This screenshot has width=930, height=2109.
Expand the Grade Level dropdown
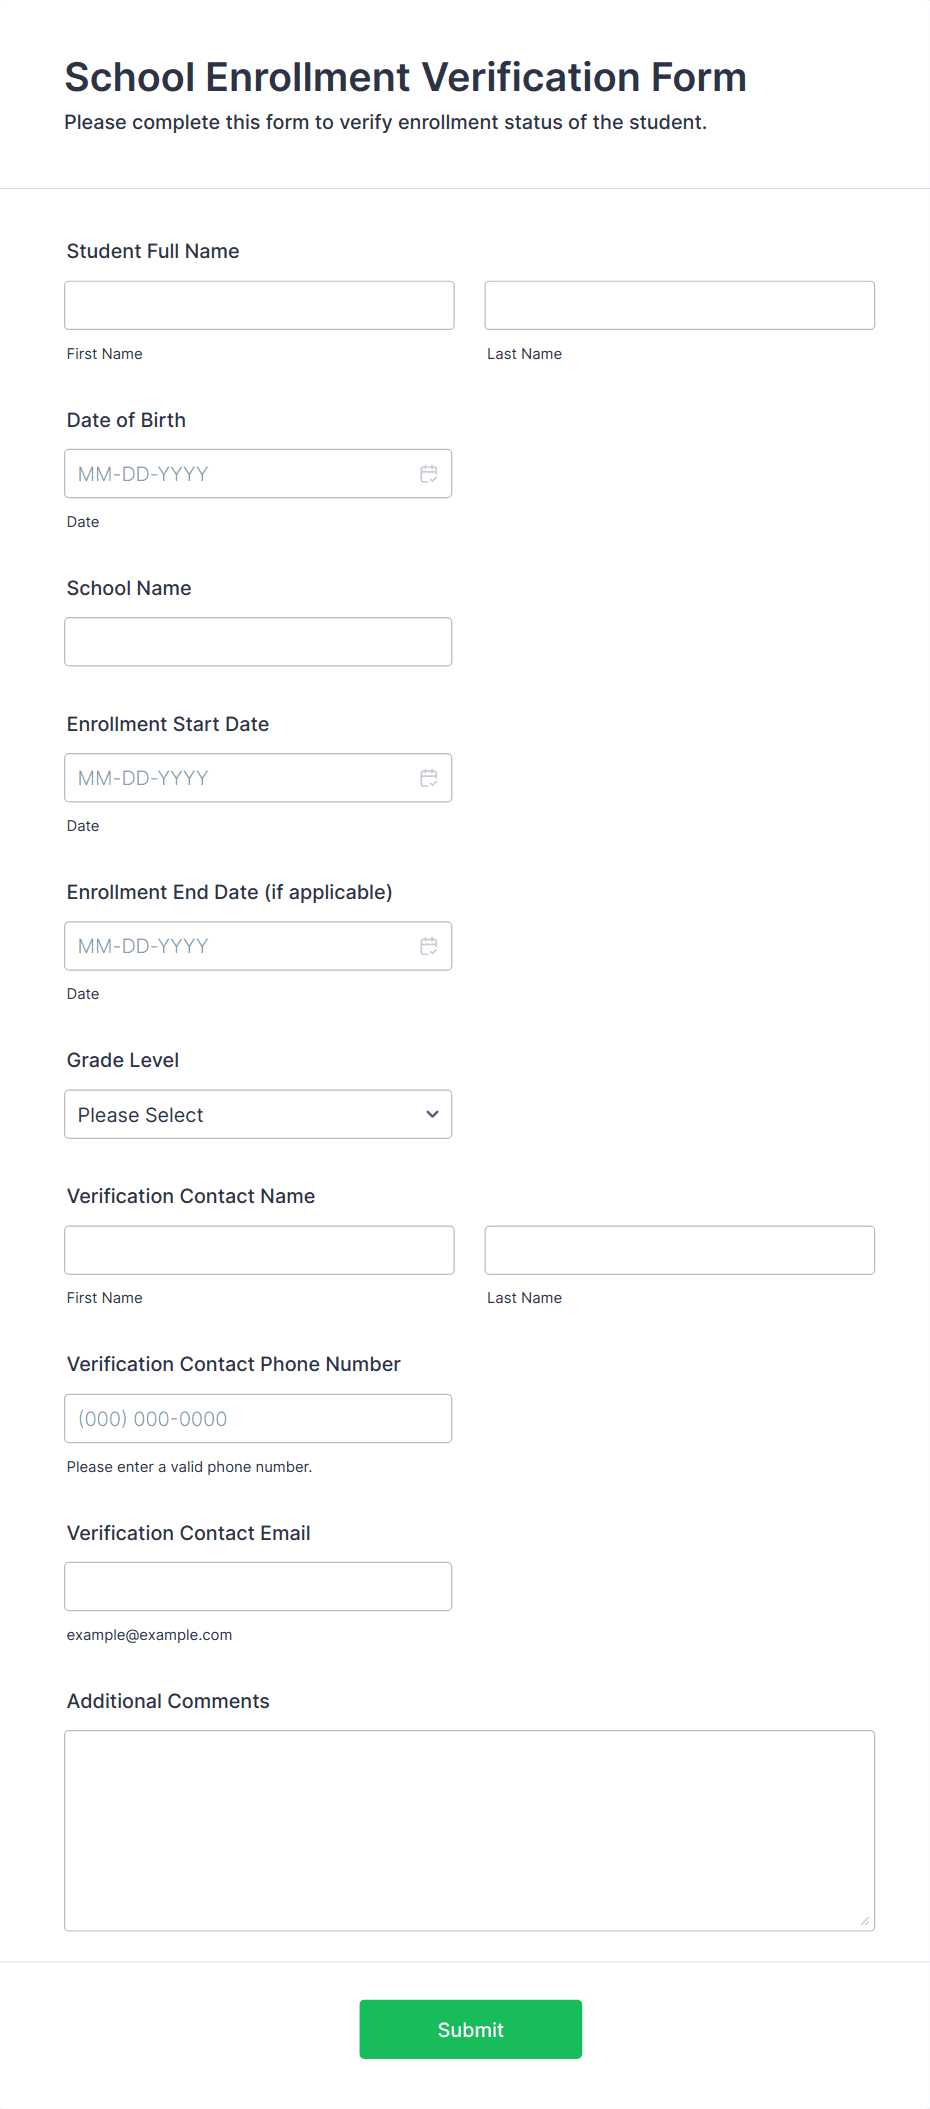(x=258, y=1114)
